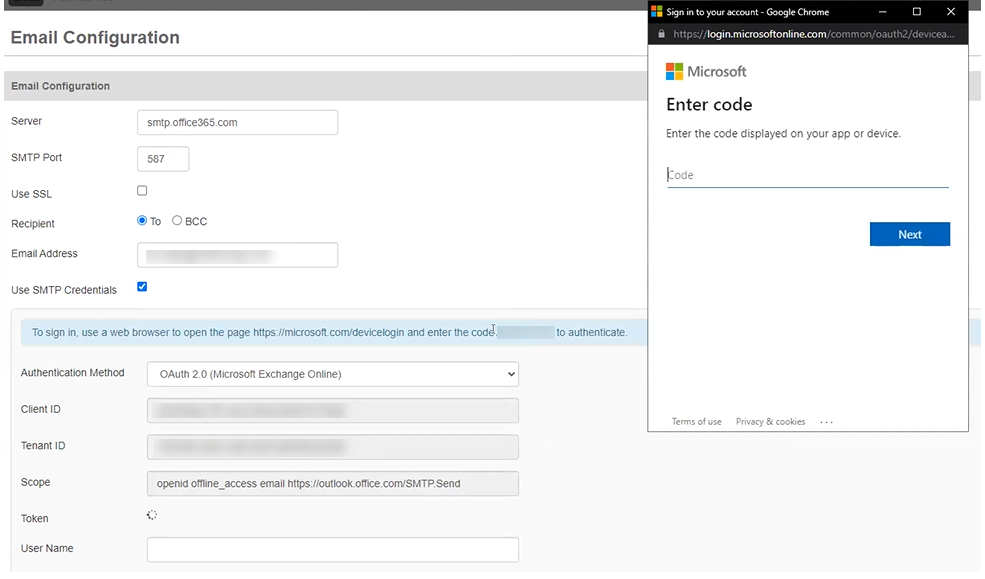985x579 pixels.
Task: Open the Terms of use link
Action: [696, 422]
